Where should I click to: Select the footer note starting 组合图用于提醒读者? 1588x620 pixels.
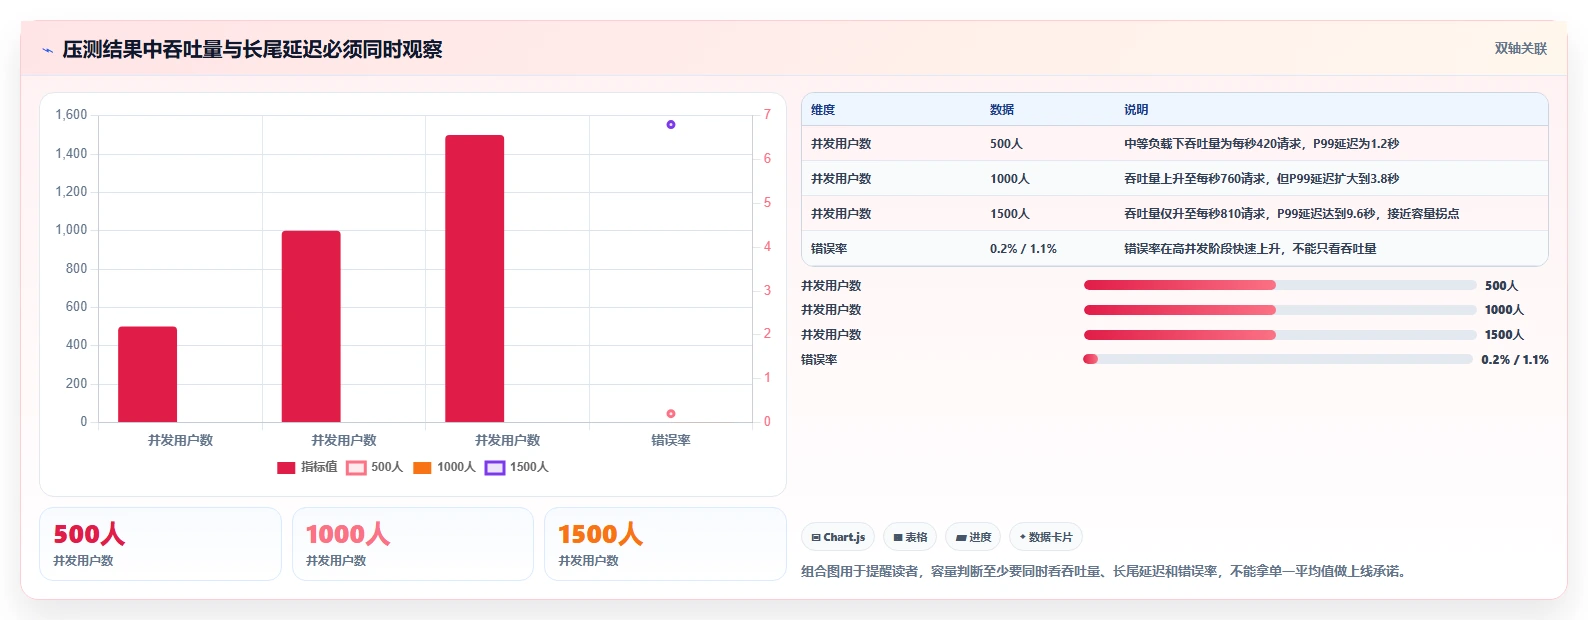pyautogui.click(x=1106, y=572)
